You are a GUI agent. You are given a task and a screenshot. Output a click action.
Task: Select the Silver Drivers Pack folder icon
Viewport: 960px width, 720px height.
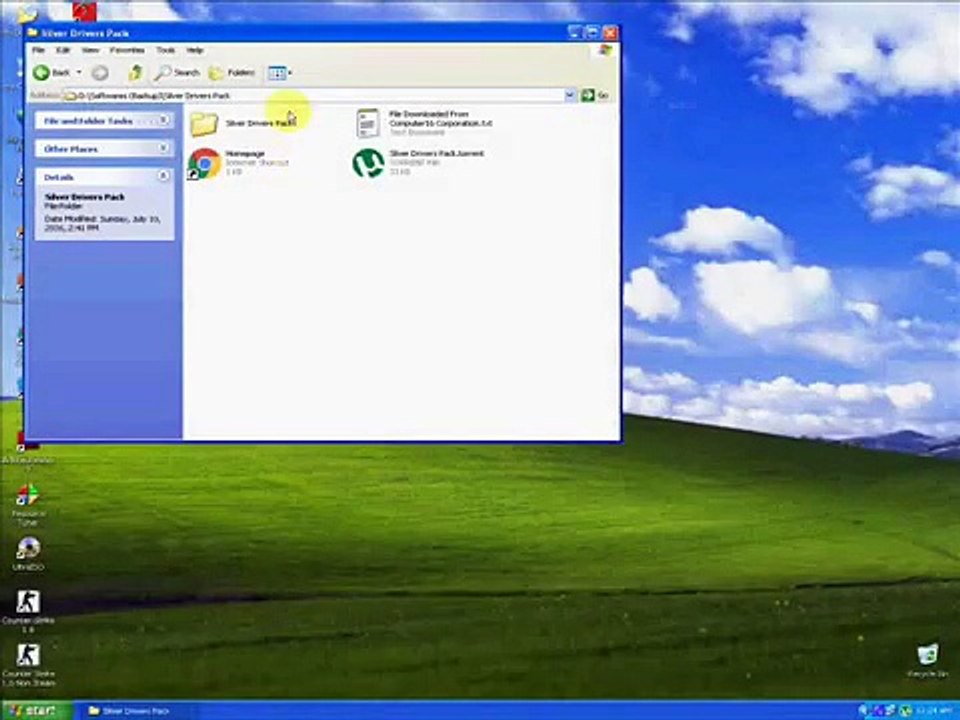(x=204, y=124)
